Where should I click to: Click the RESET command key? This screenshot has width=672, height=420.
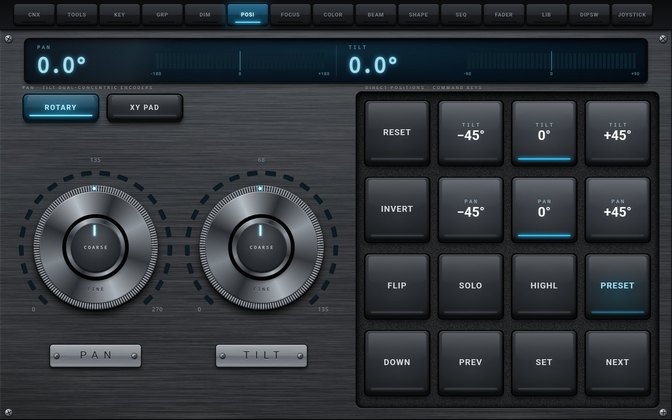tap(397, 133)
